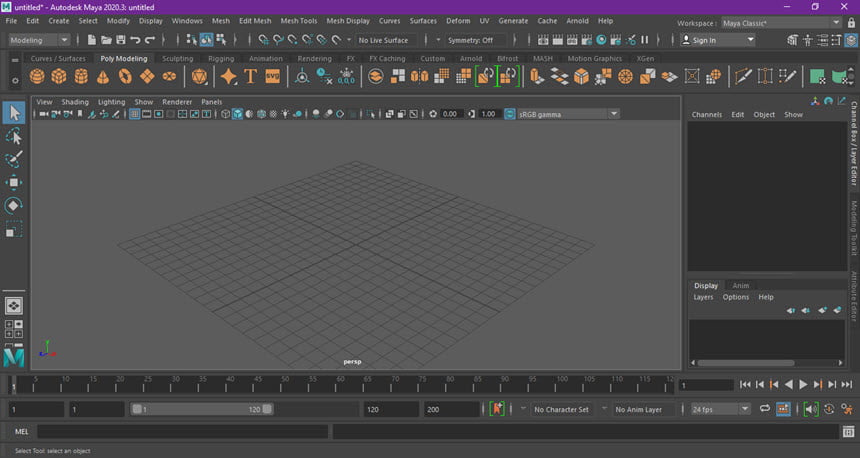Viewport: 860px width, 458px height.
Task: Toggle timeline audio mute button
Action: tap(811, 409)
